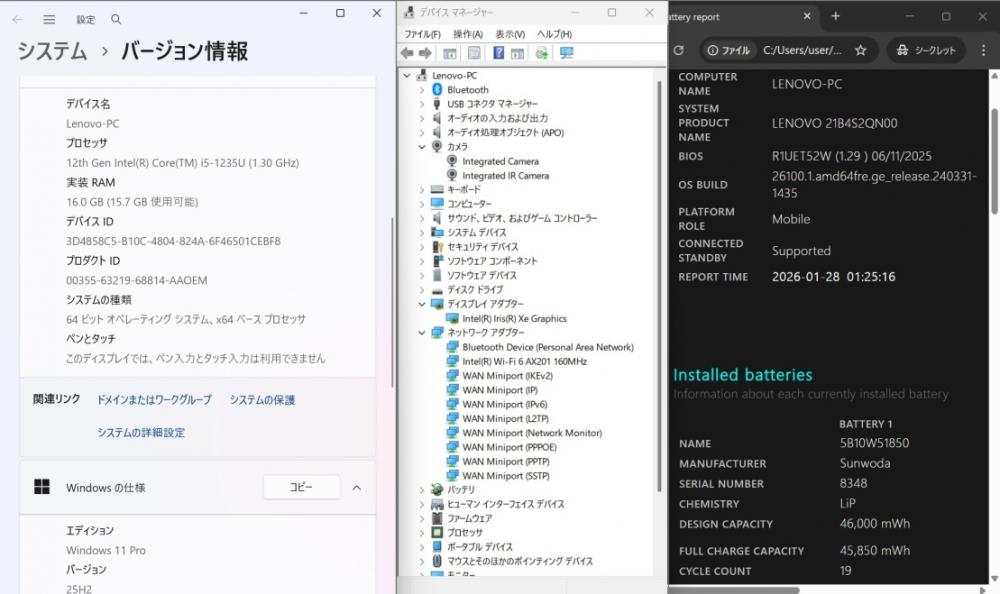This screenshot has width=1000, height=594.
Task: Click device ID value 3D4858C5-B10C-4804-824A-6F46501CEBF8
Action: pyautogui.click(x=173, y=241)
